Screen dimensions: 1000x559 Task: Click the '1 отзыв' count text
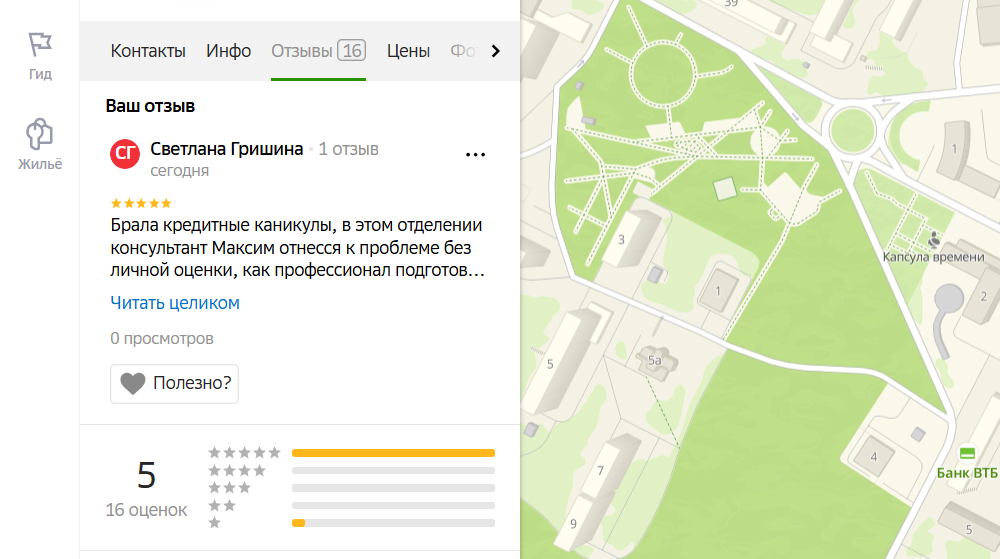tap(348, 149)
